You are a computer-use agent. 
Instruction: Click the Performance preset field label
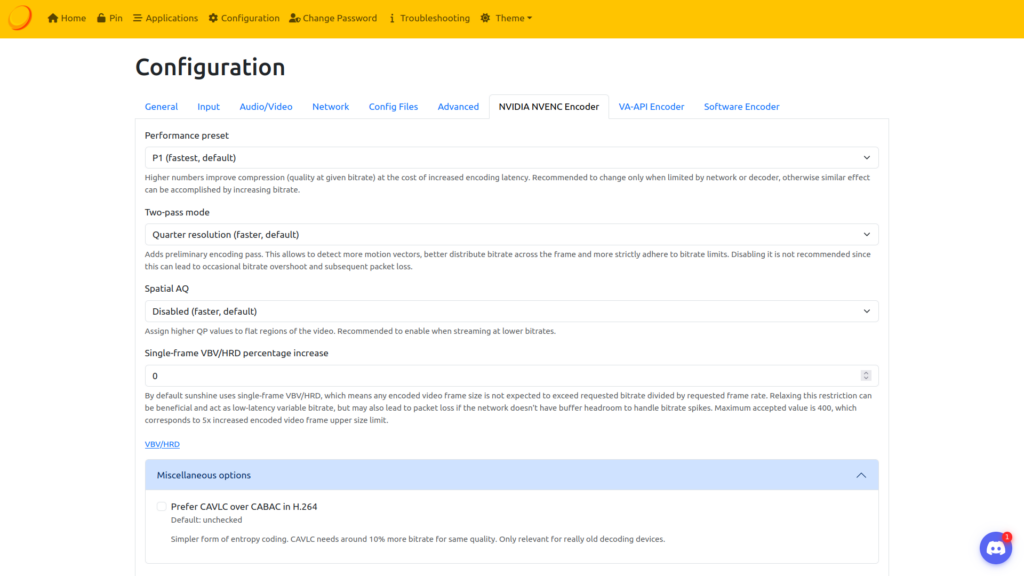(187, 136)
